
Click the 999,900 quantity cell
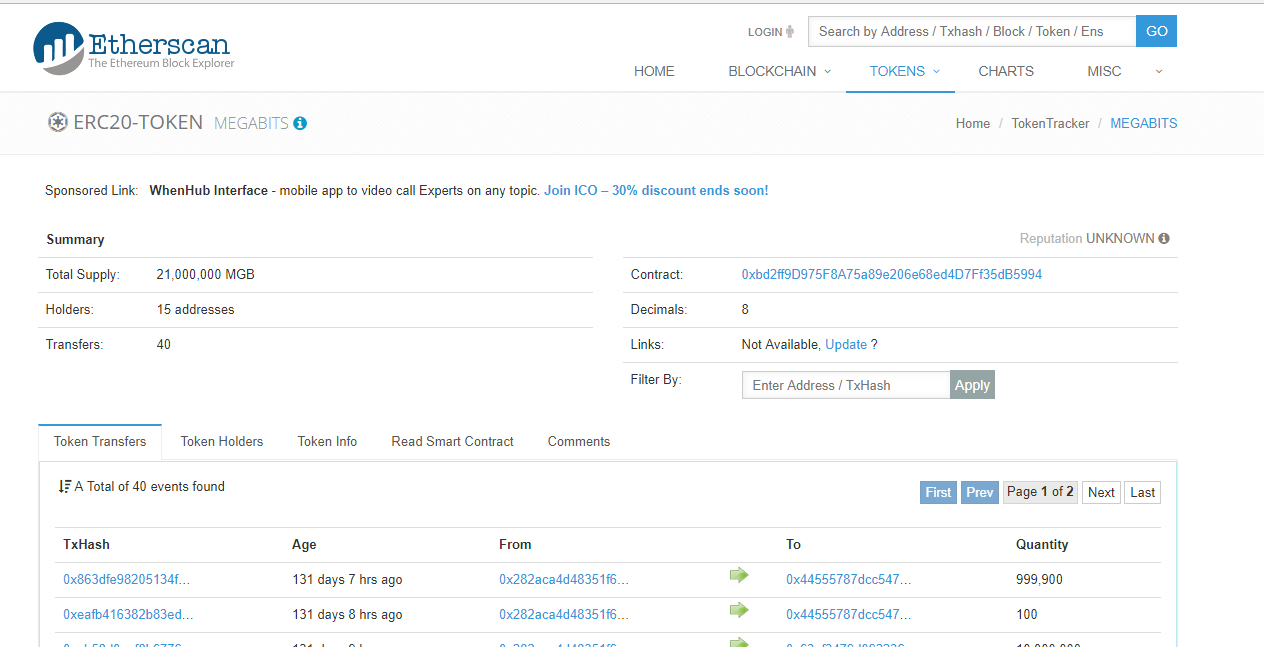click(x=1039, y=579)
